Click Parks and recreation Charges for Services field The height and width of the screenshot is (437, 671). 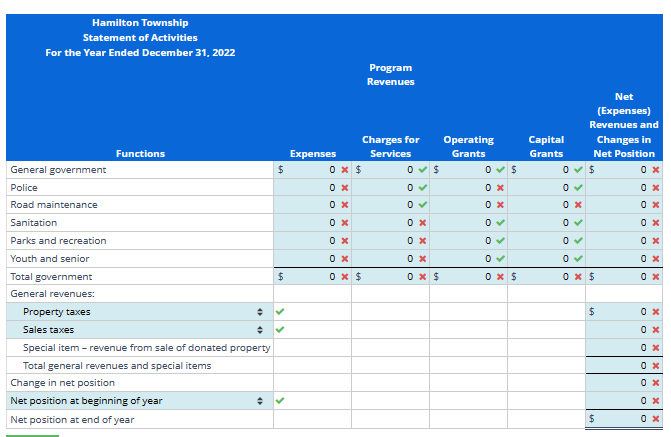pos(390,241)
